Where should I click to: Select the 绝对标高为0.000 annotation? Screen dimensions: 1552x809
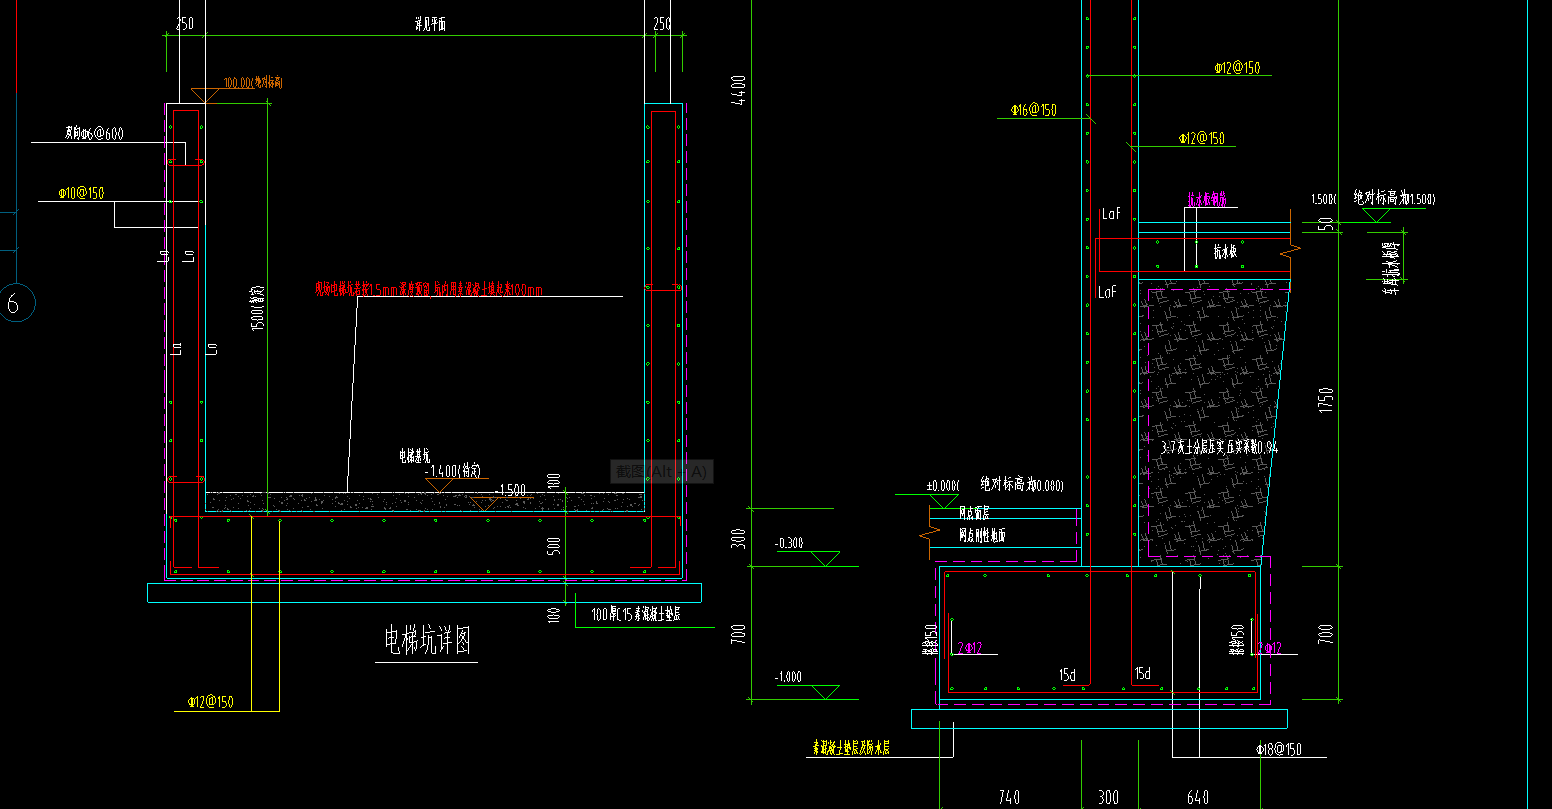(x=1021, y=485)
